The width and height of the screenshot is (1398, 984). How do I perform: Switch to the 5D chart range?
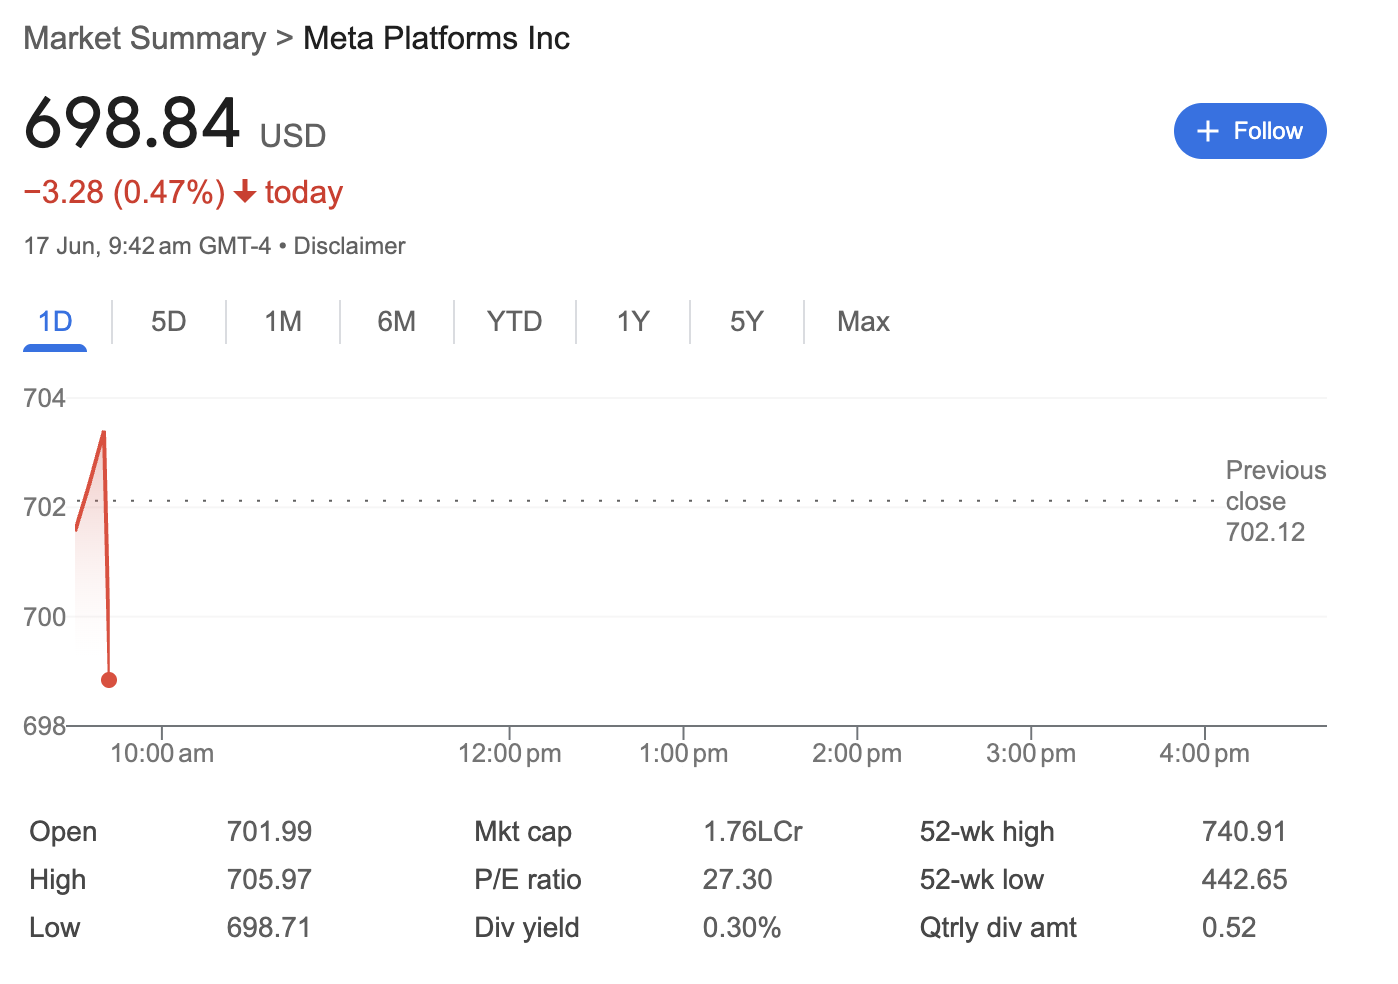pyautogui.click(x=168, y=321)
